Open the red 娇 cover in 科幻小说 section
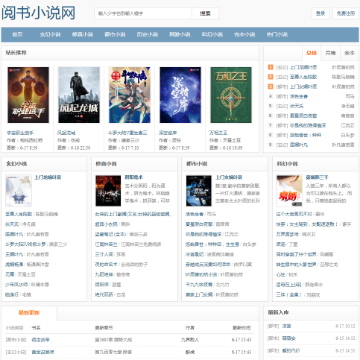The image size is (360, 360). click(x=289, y=191)
